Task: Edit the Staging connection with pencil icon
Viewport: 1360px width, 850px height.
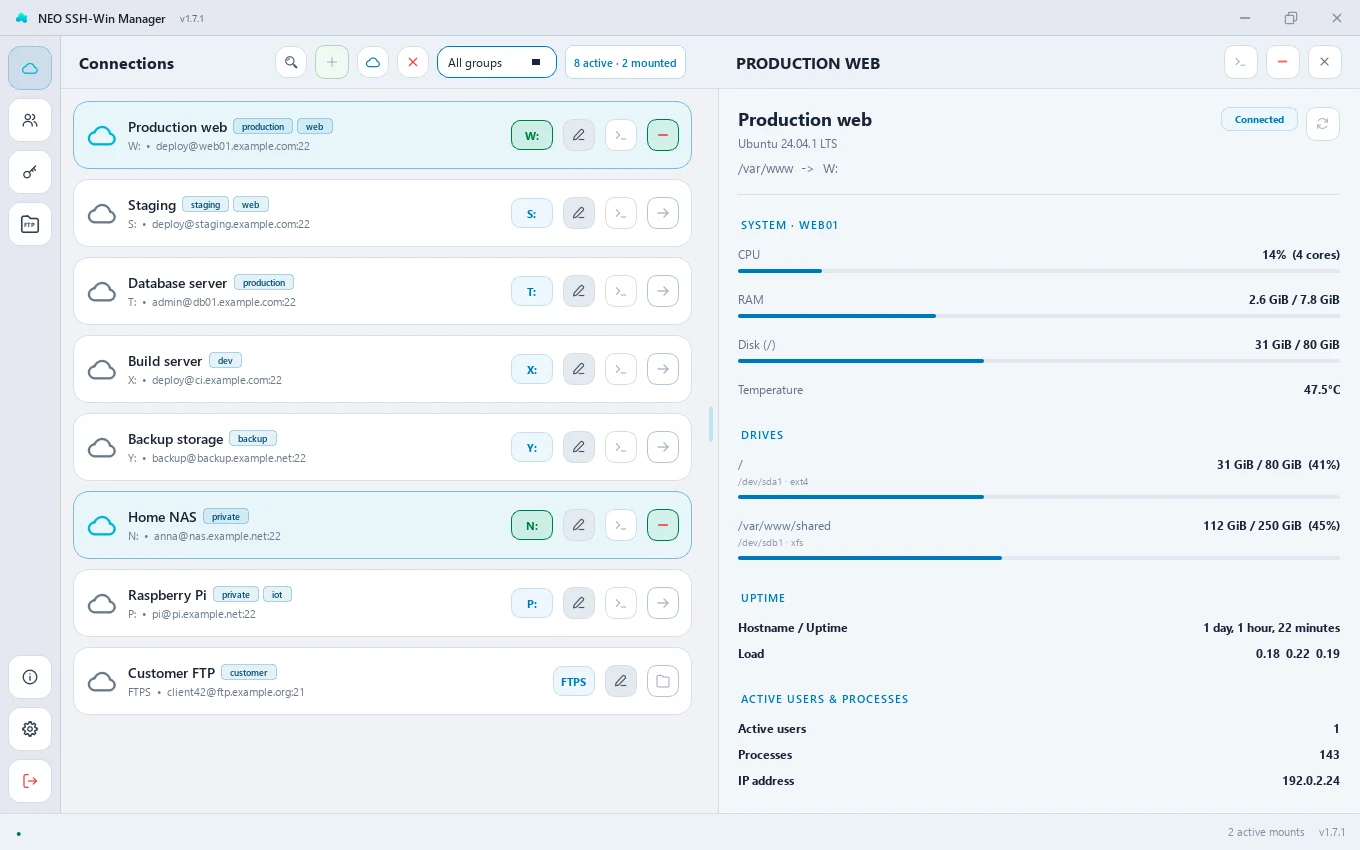Action: (x=579, y=213)
